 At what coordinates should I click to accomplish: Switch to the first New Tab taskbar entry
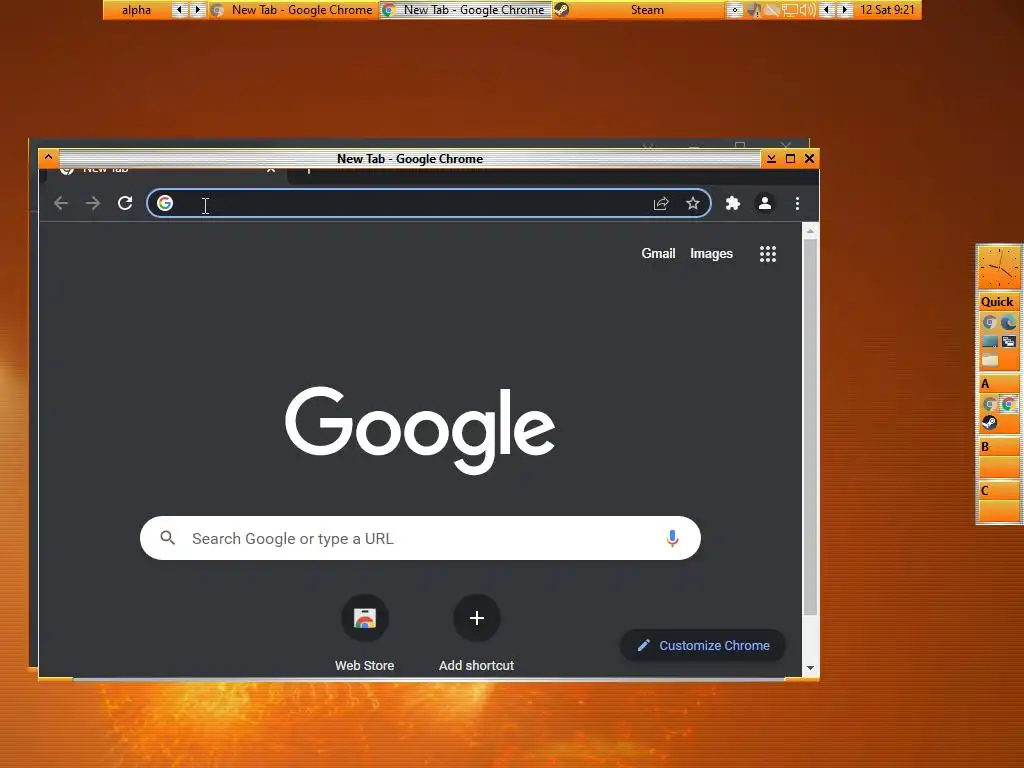click(293, 10)
